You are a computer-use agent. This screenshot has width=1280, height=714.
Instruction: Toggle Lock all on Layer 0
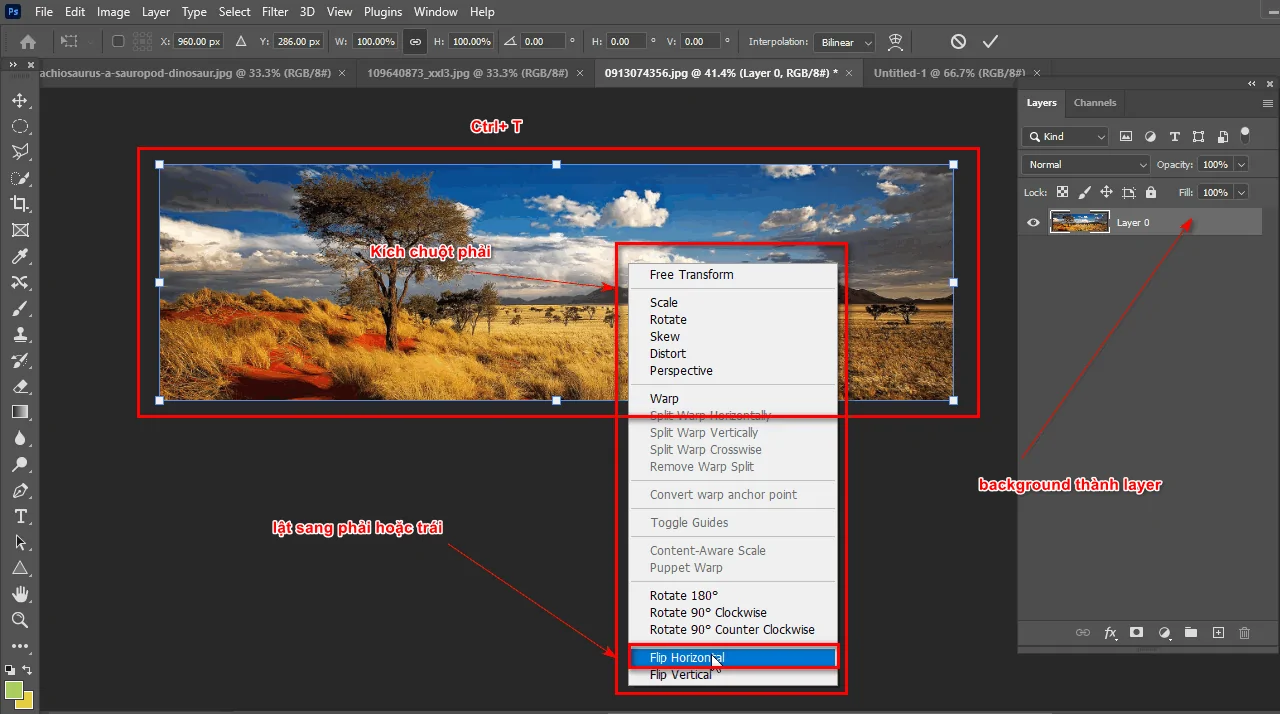[1150, 192]
